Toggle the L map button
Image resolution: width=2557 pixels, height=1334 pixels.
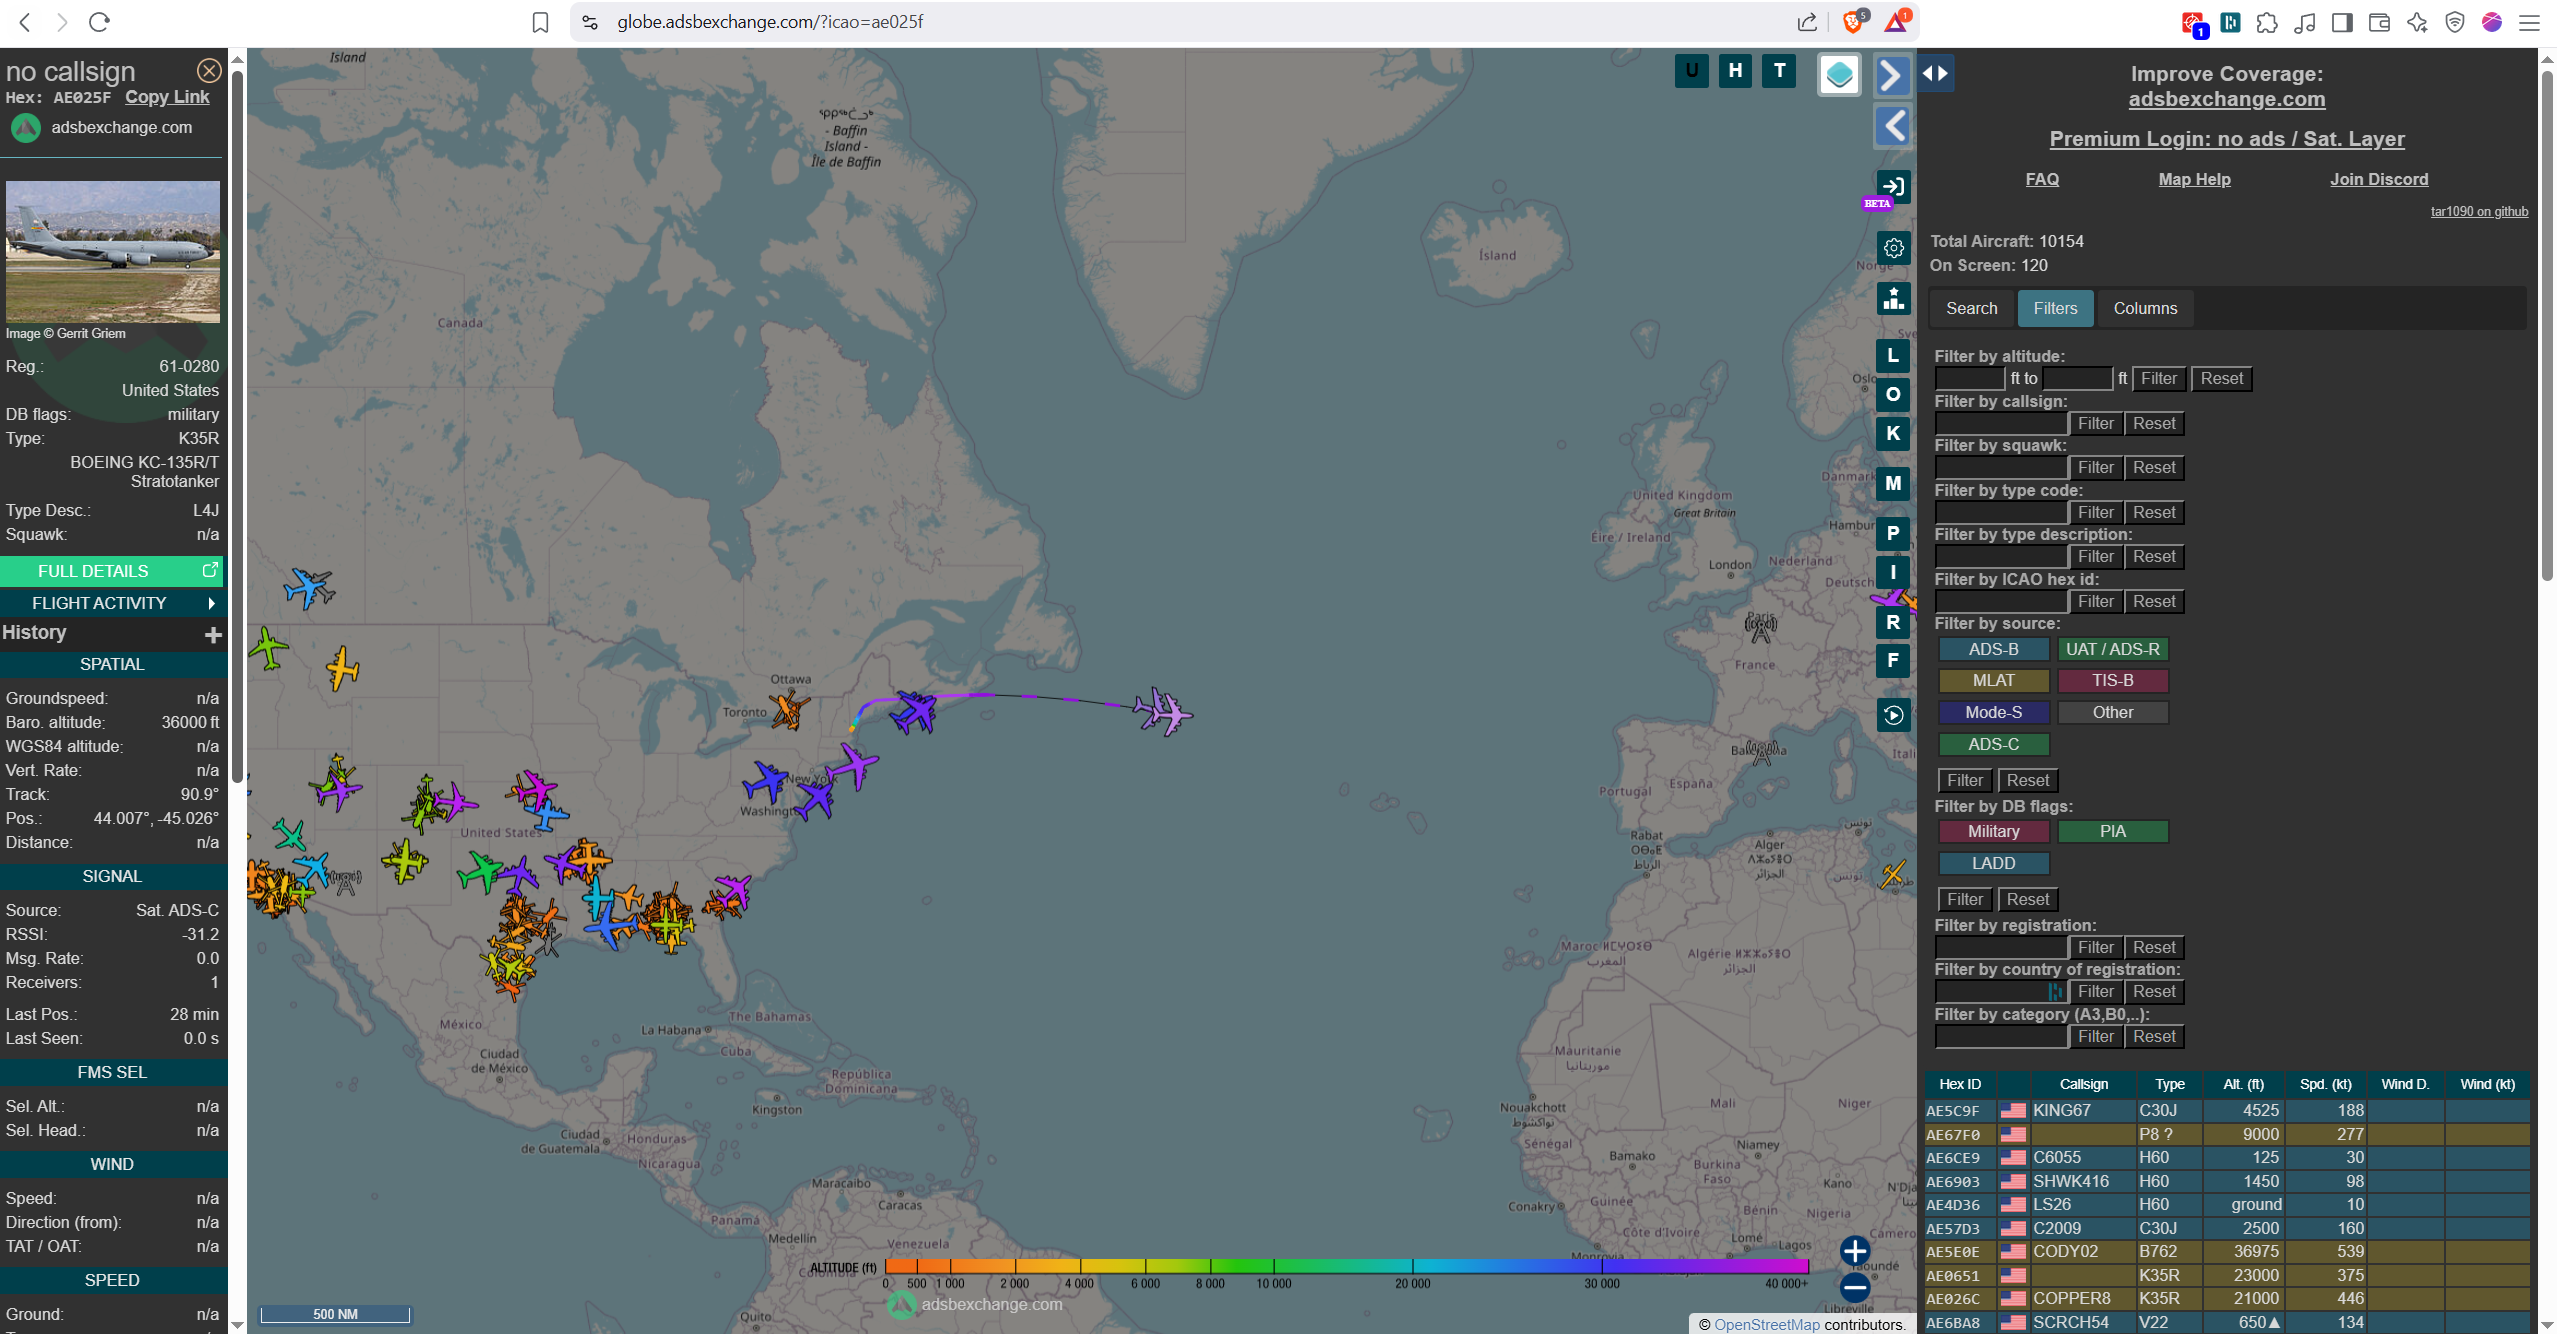click(x=1893, y=355)
